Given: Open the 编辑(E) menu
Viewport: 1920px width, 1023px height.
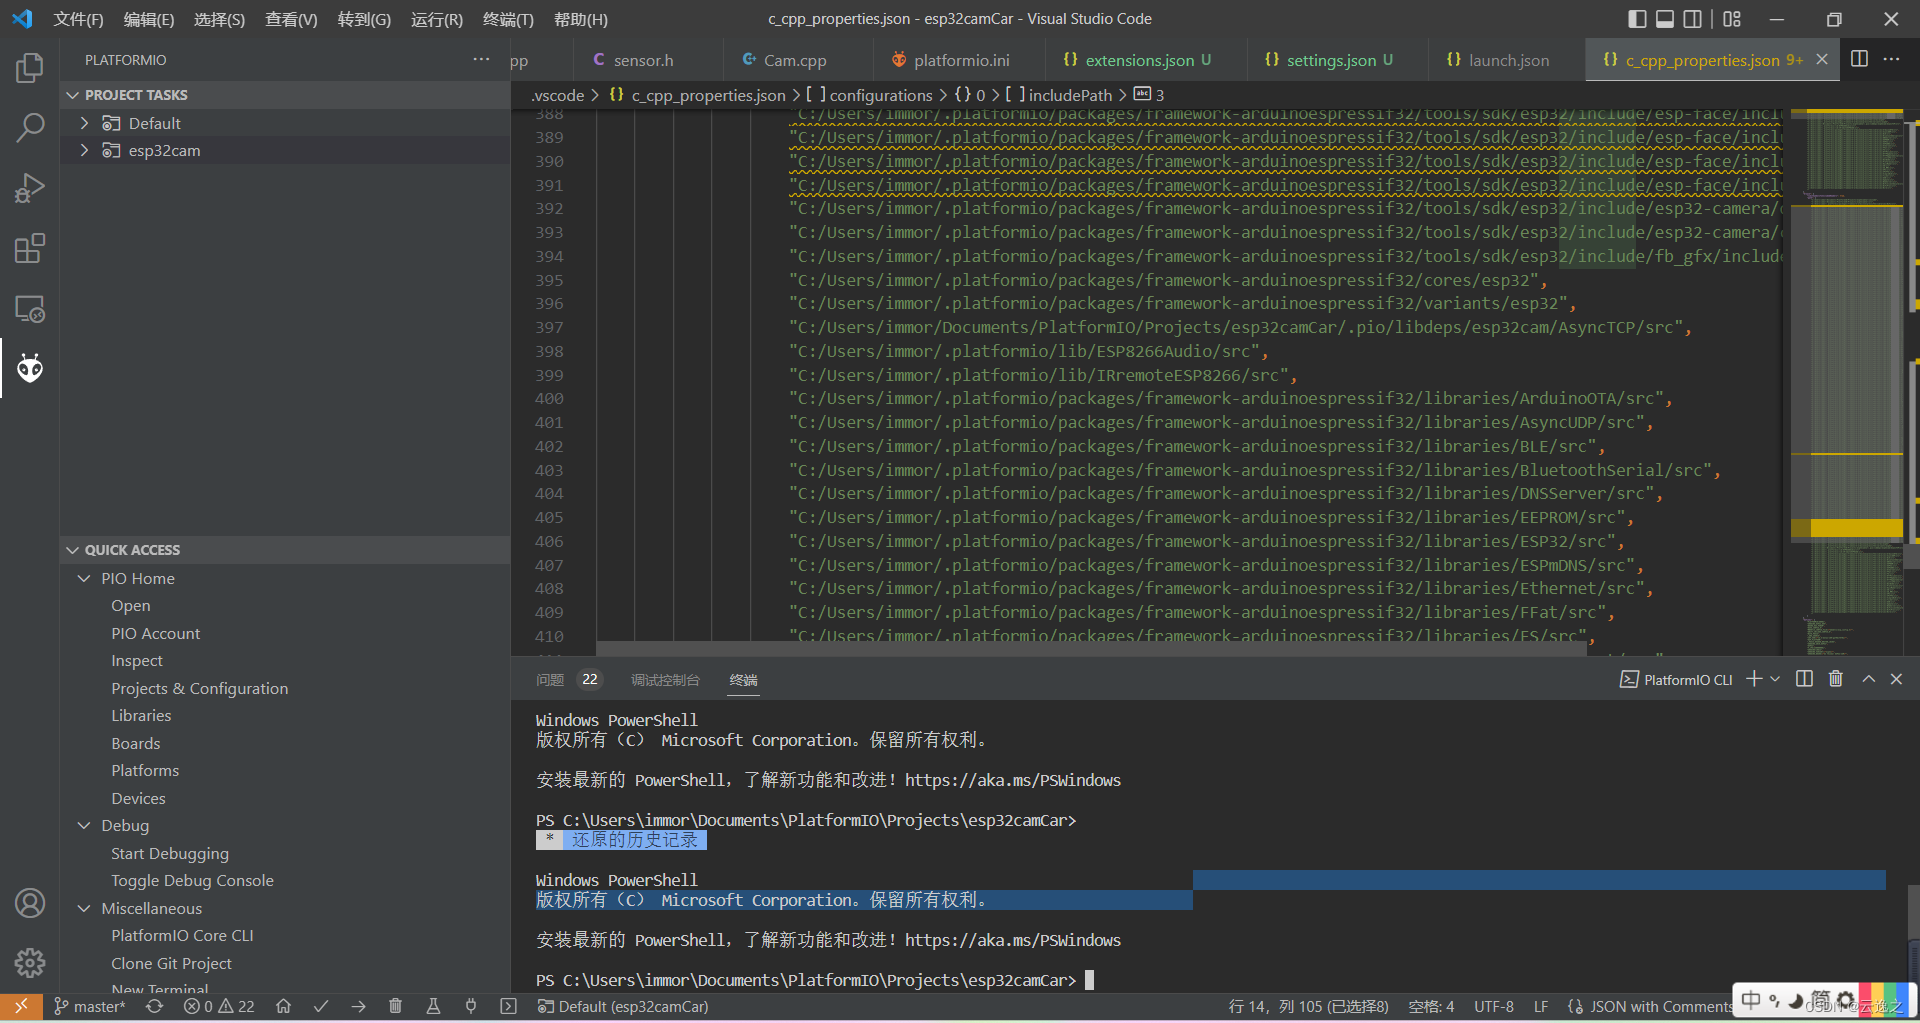Looking at the screenshot, I should (148, 19).
